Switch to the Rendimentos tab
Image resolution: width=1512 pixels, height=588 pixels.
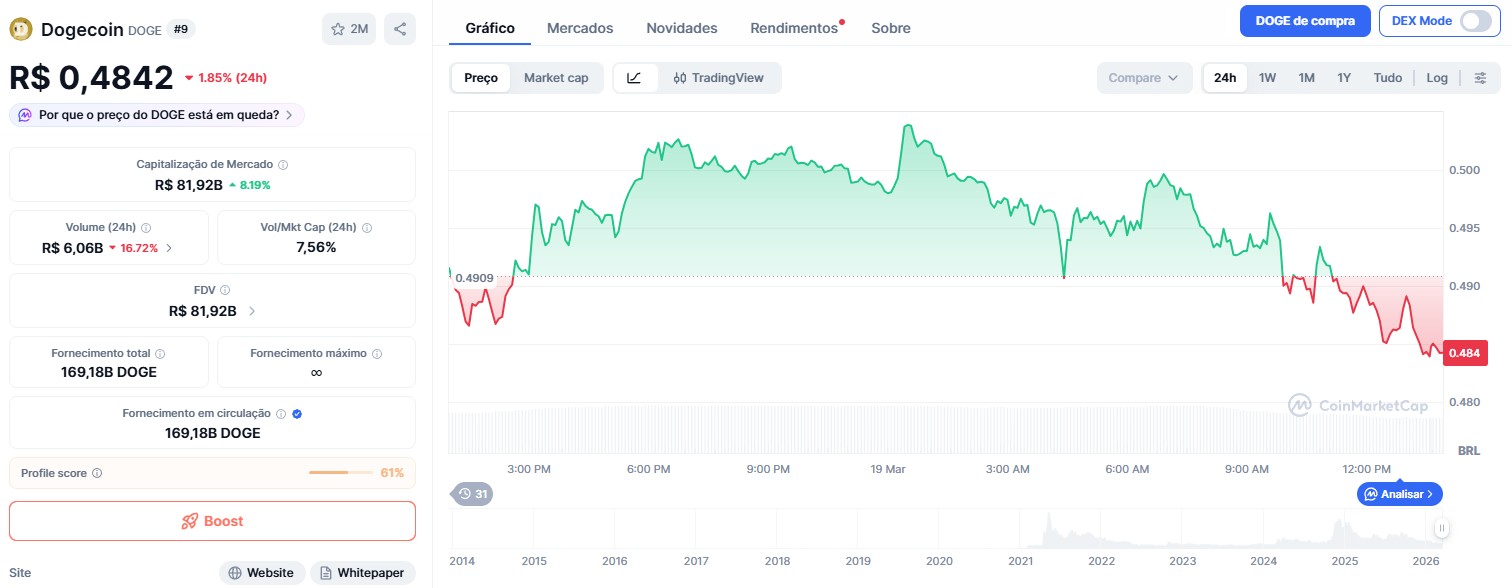point(794,28)
